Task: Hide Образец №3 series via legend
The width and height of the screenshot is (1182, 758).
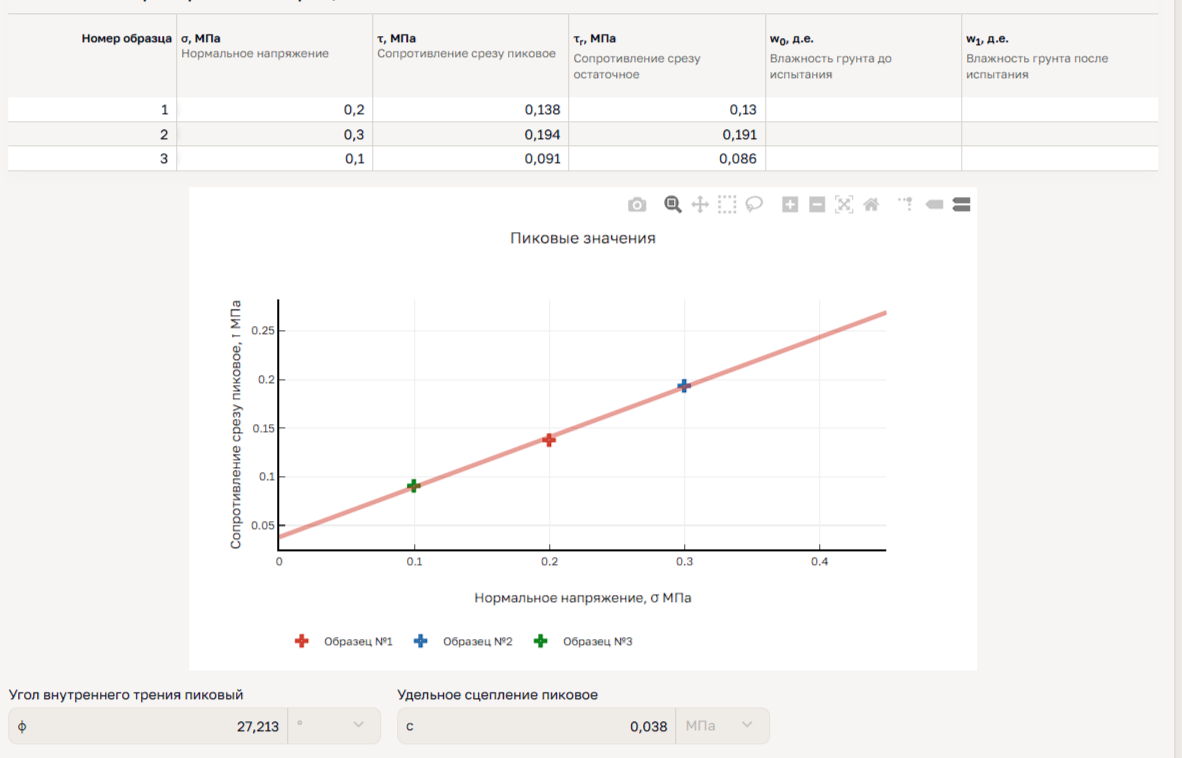Action: [585, 641]
